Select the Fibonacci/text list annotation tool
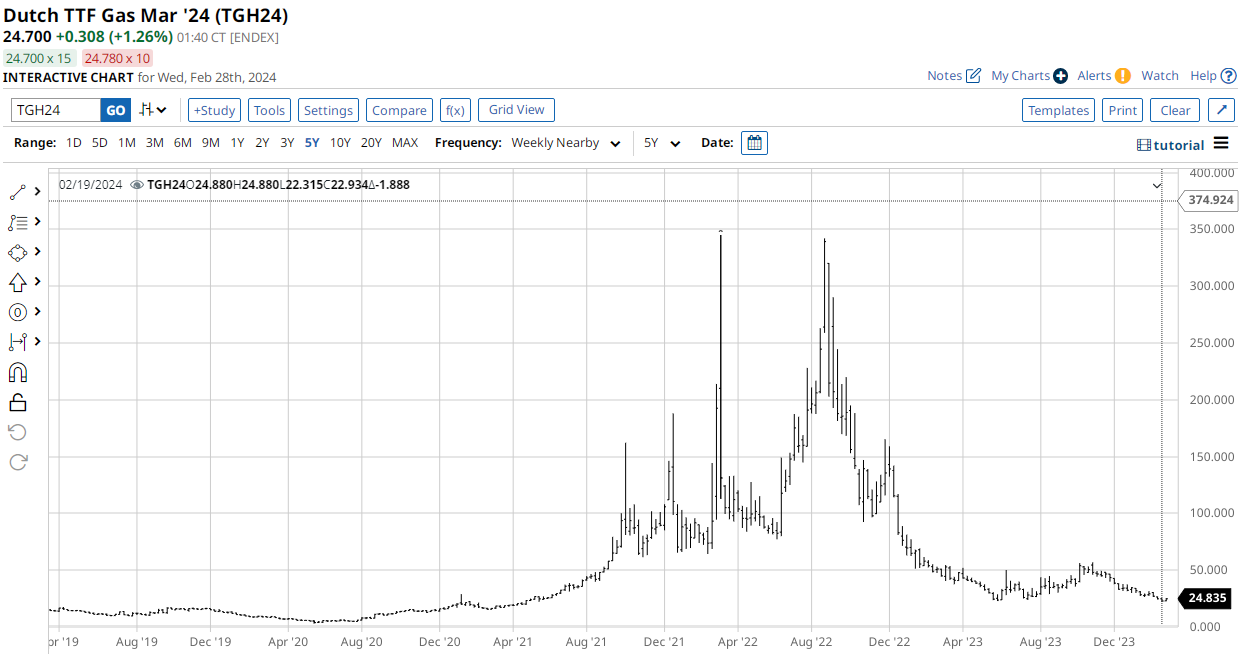Viewport: 1252px width, 665px height. click(17, 222)
